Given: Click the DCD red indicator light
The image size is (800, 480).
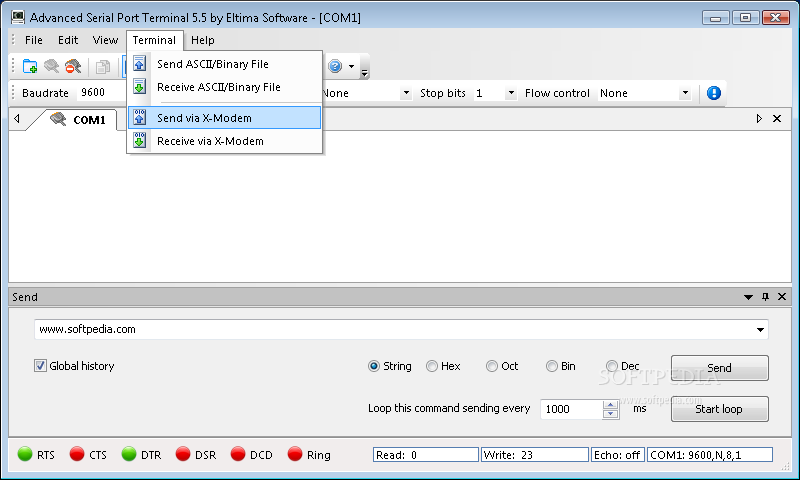Looking at the screenshot, I should coord(238,453).
